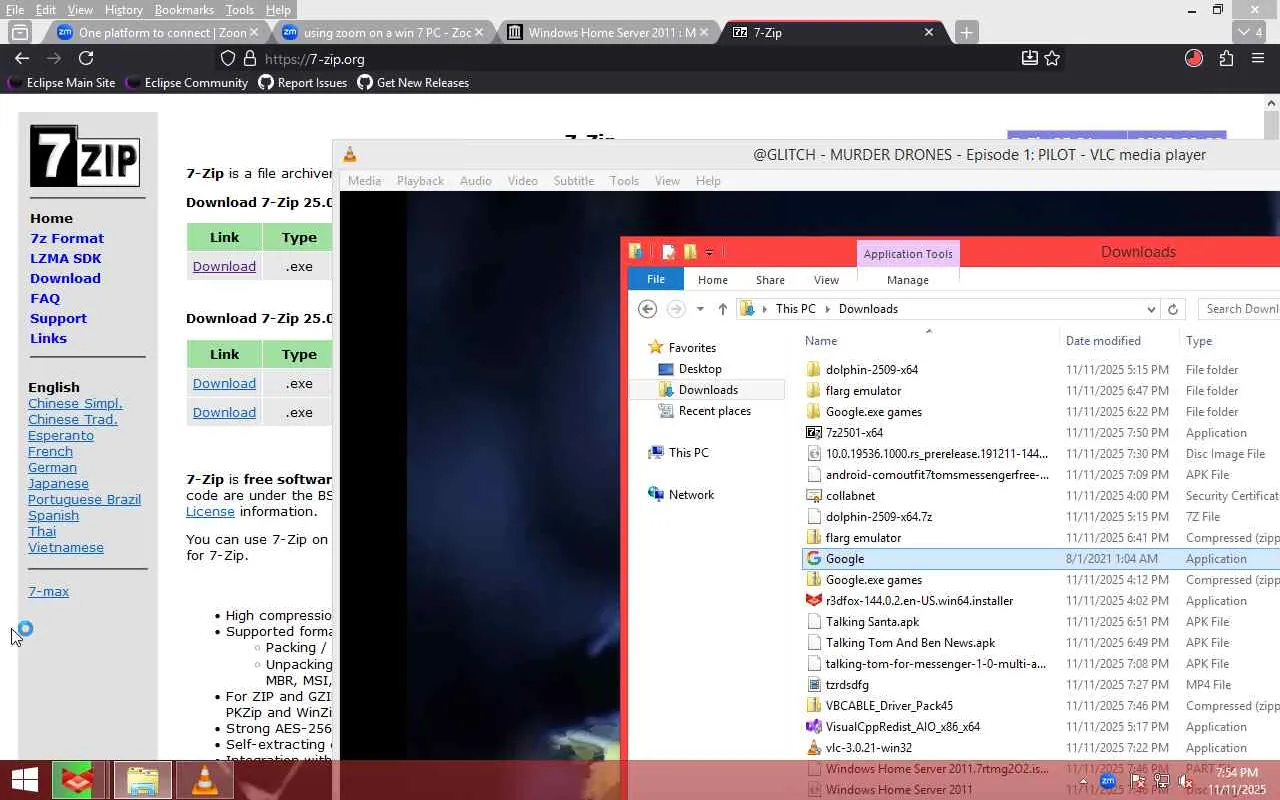Click the volume speaker icon in the system tray
This screenshot has height=800, width=1280.
tap(1185, 781)
